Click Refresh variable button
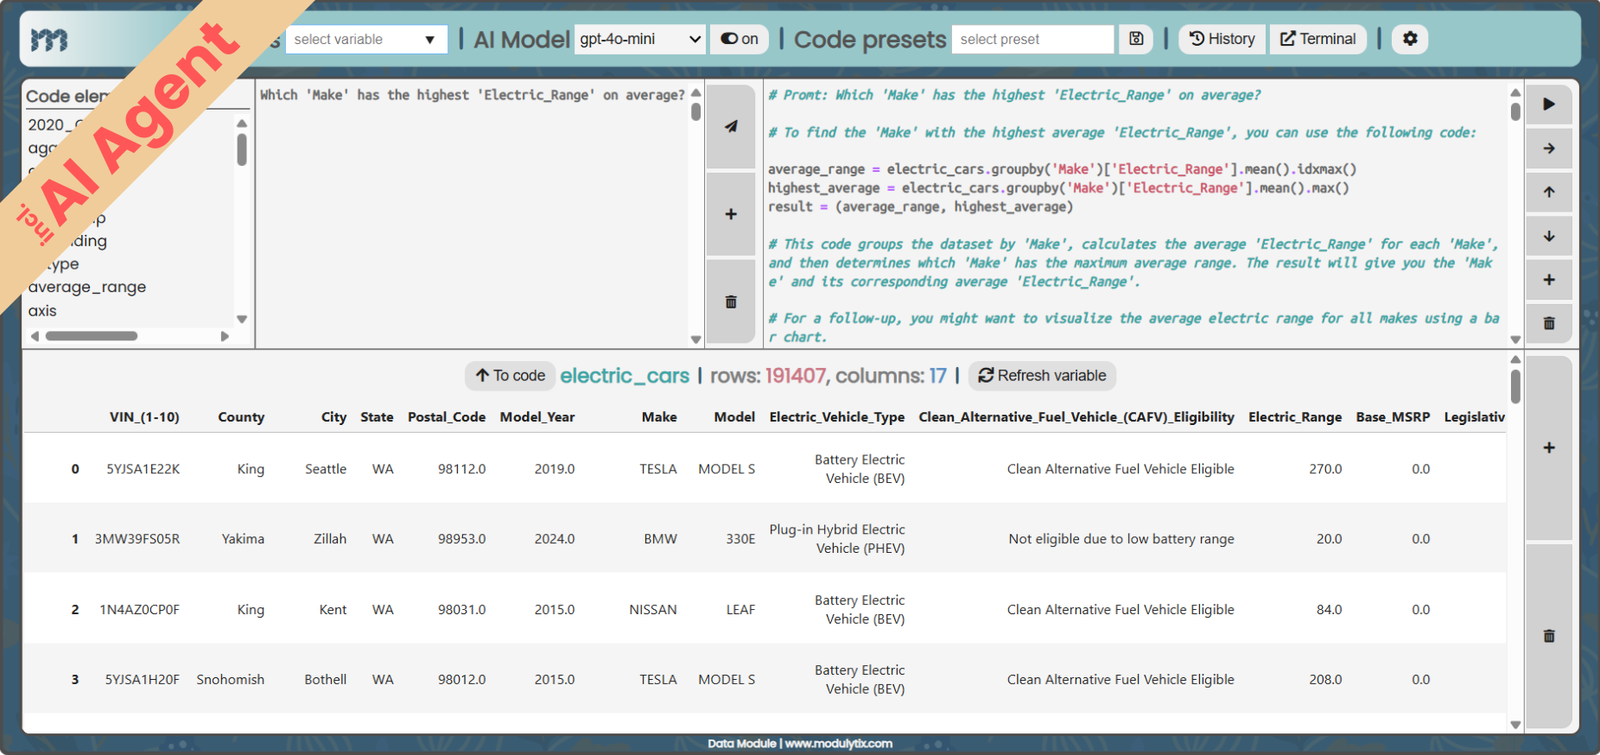The width and height of the screenshot is (1600, 755). tap(1042, 376)
